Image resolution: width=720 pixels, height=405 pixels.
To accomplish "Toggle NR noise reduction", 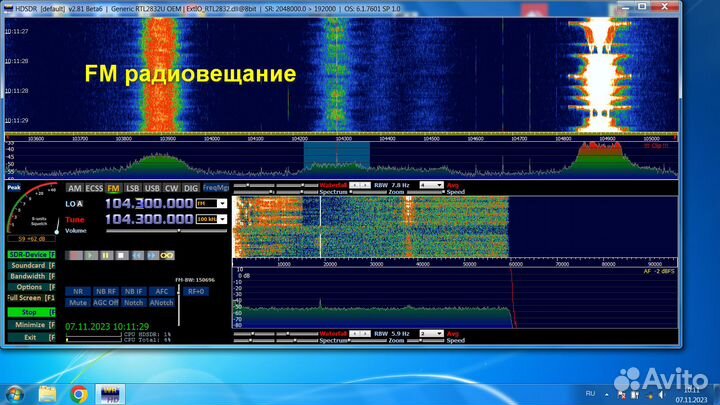I will pos(78,292).
